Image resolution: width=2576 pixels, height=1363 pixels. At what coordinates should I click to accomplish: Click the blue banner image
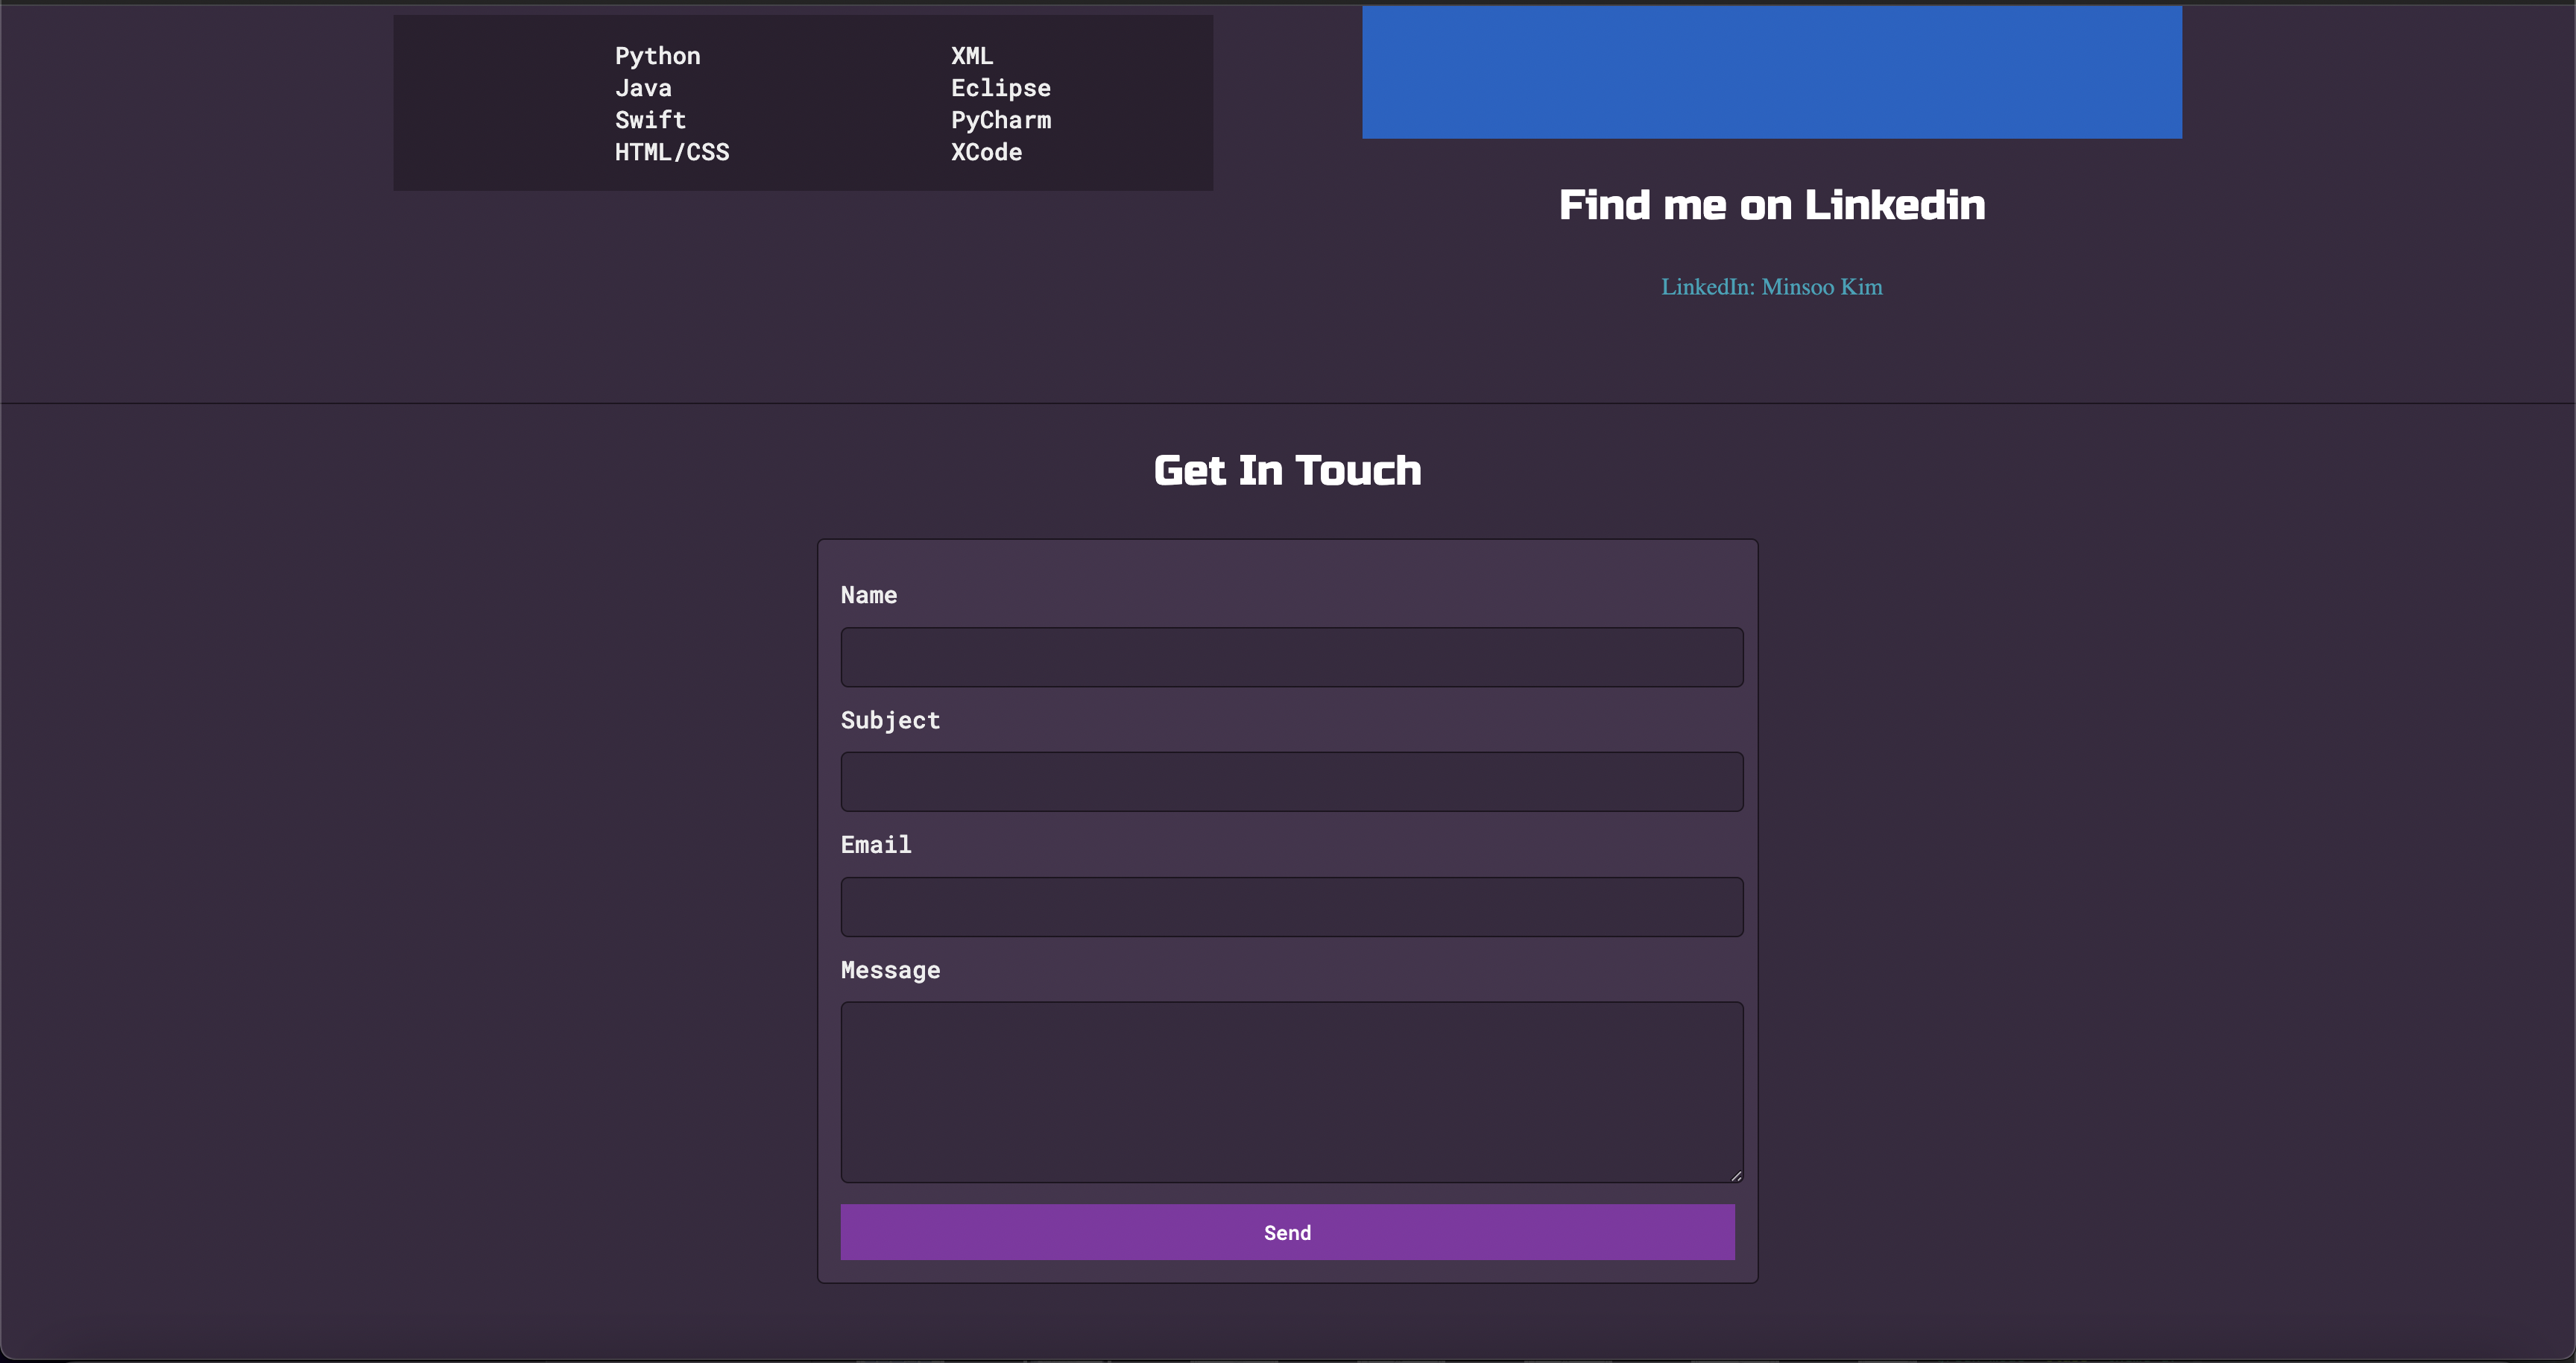pyautogui.click(x=1771, y=72)
